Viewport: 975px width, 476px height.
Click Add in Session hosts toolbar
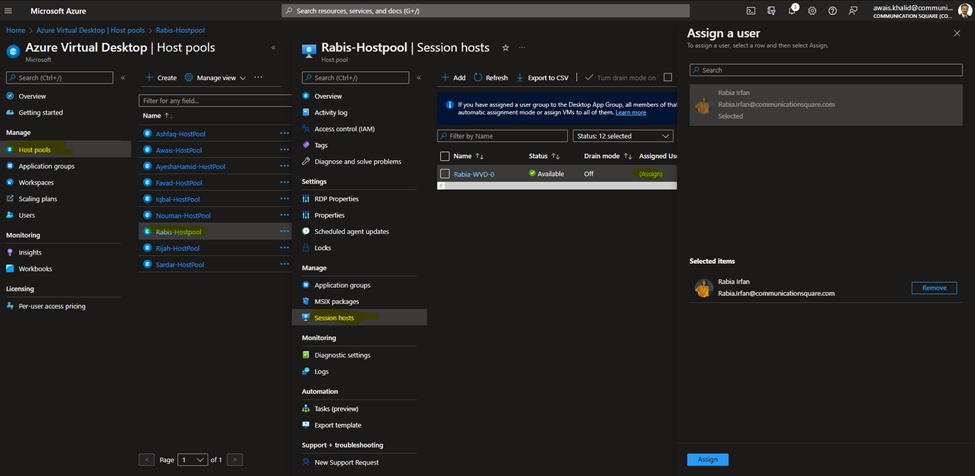[453, 78]
